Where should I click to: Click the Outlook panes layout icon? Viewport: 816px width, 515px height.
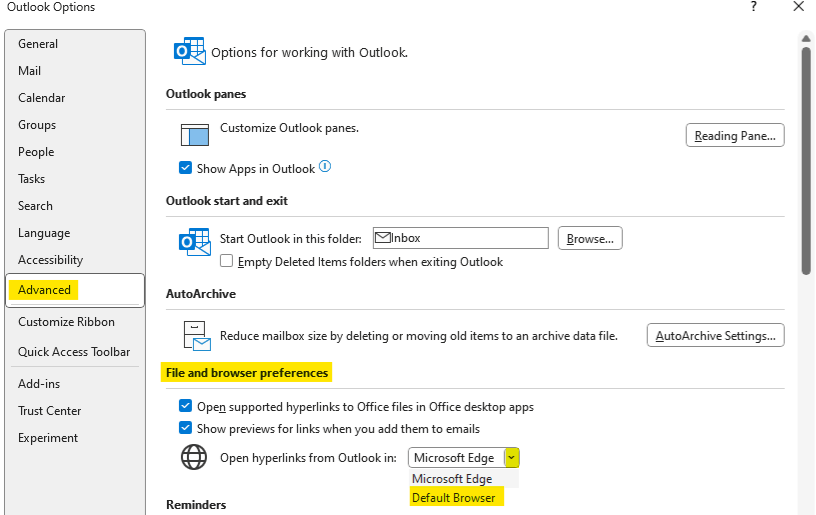tap(194, 135)
